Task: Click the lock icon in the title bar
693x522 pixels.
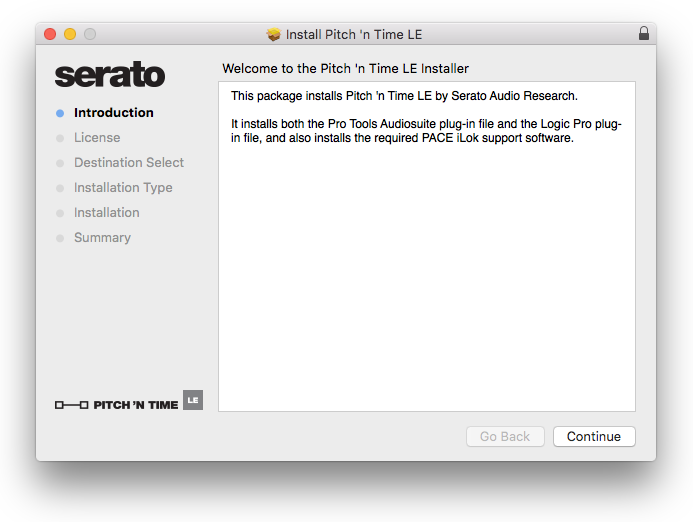Action: tap(644, 34)
